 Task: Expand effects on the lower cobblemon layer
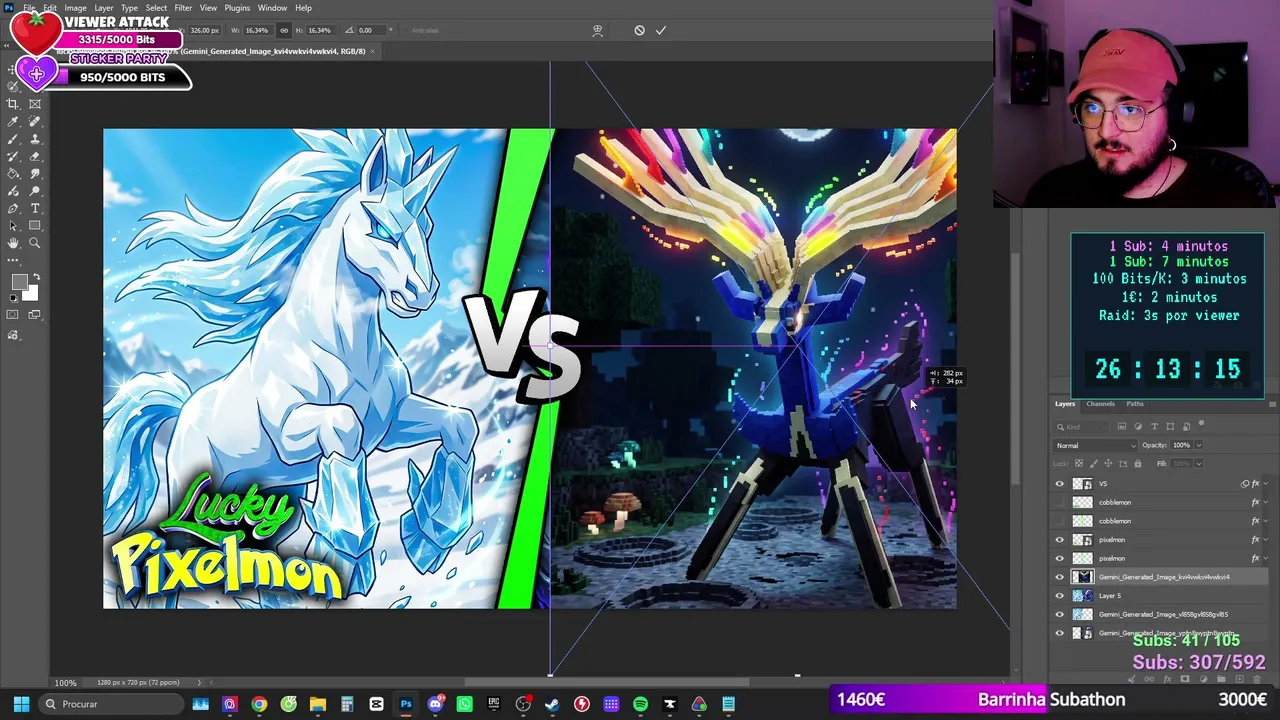1266,521
